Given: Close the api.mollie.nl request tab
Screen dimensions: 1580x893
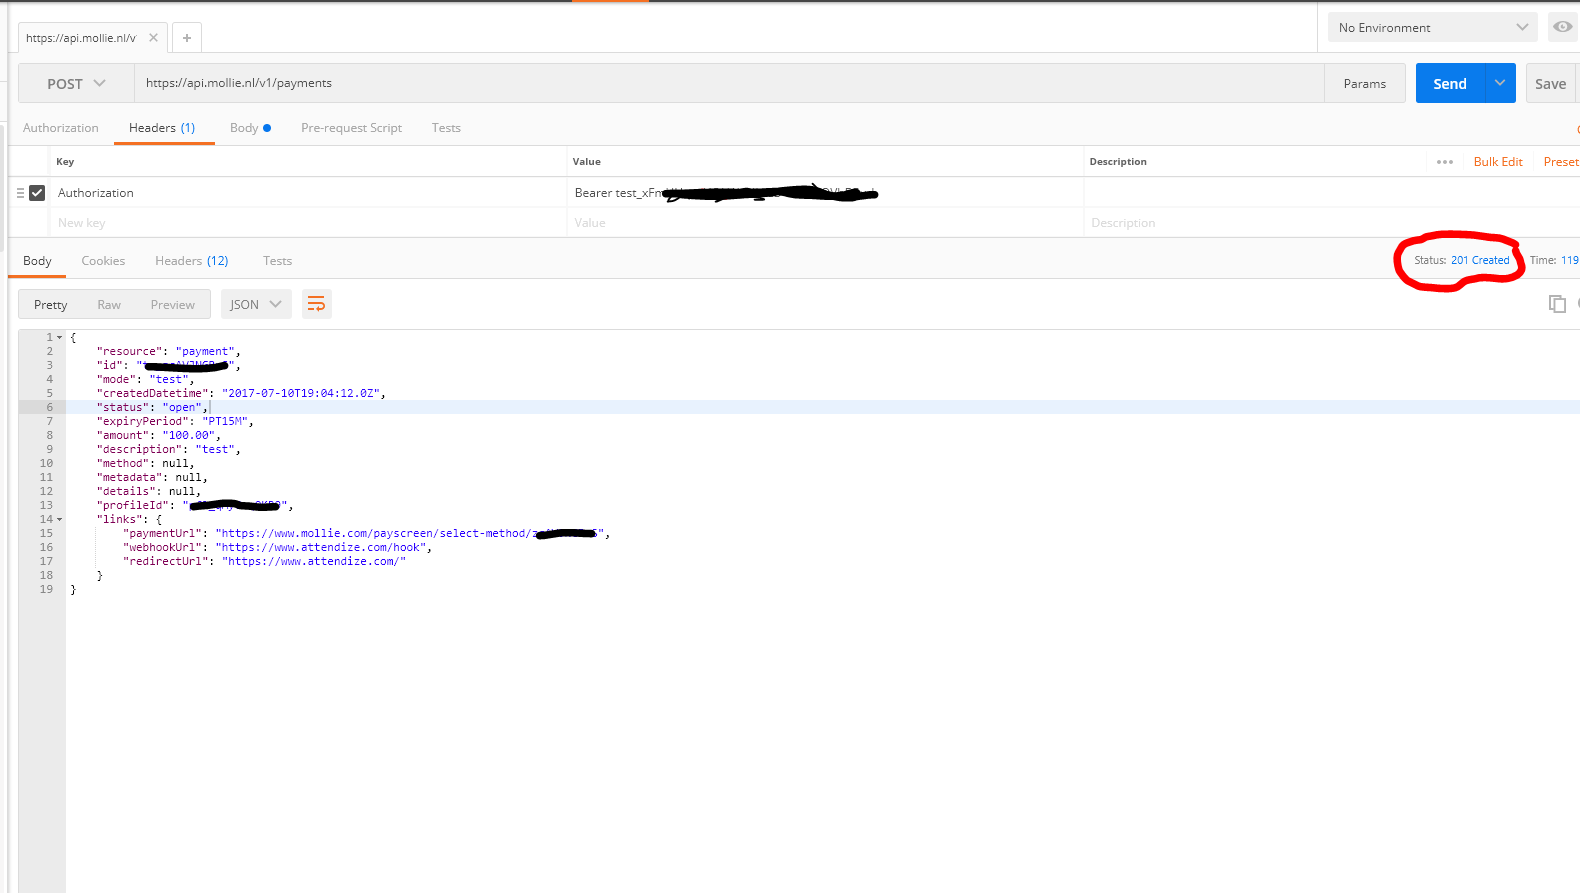Looking at the screenshot, I should 153,38.
